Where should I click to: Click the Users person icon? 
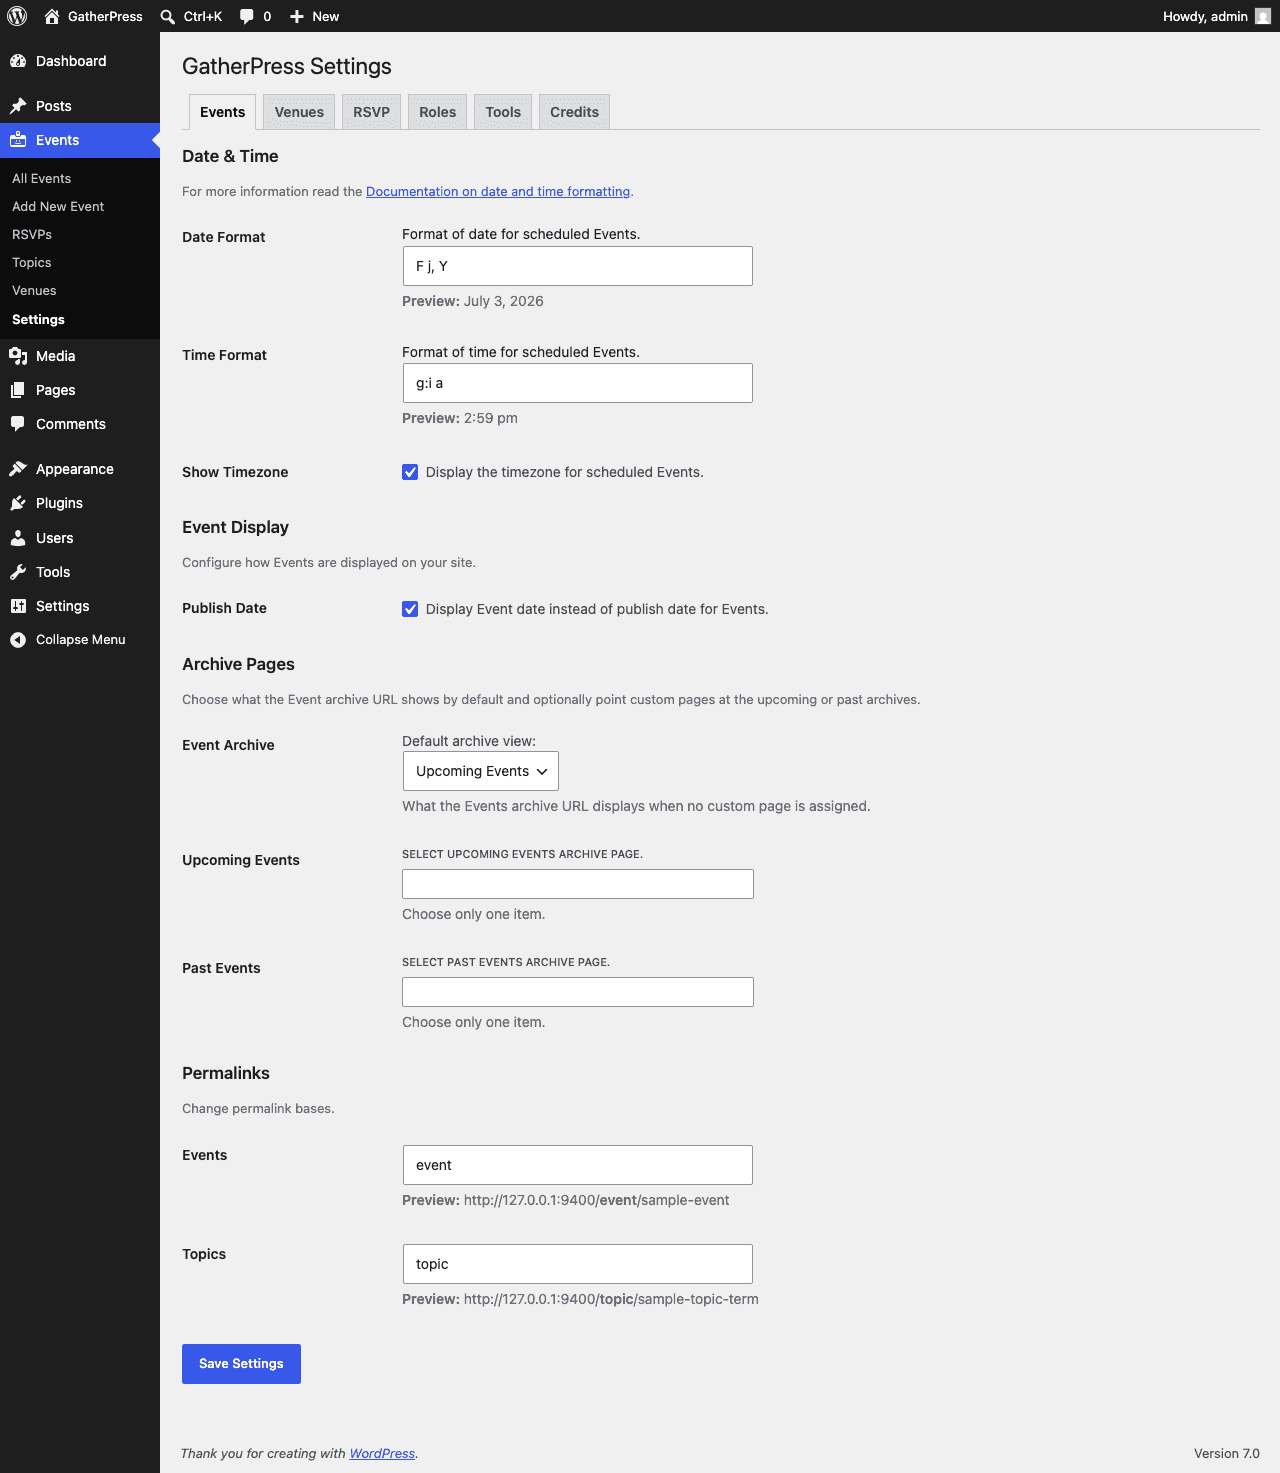click(18, 538)
